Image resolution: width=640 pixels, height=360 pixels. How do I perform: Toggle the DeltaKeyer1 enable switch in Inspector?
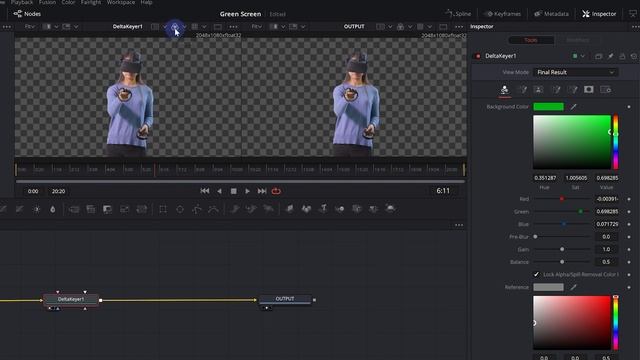click(x=477, y=56)
